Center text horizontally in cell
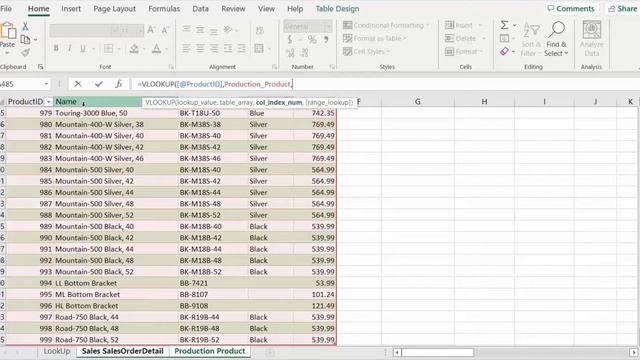Viewport: 640px width, 360px height. pyautogui.click(x=200, y=49)
